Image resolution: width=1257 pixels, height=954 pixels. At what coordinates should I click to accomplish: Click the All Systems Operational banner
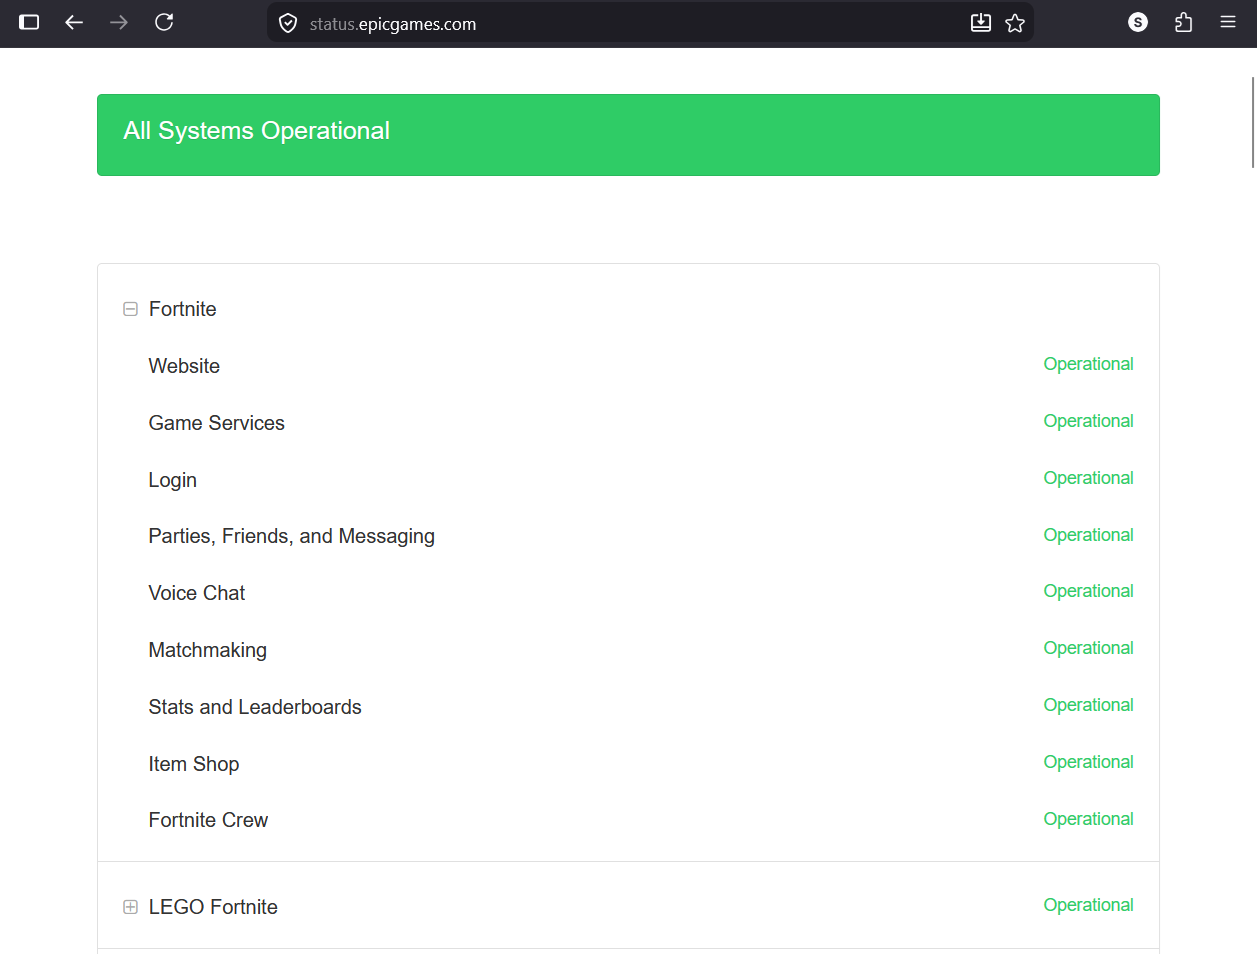[628, 135]
